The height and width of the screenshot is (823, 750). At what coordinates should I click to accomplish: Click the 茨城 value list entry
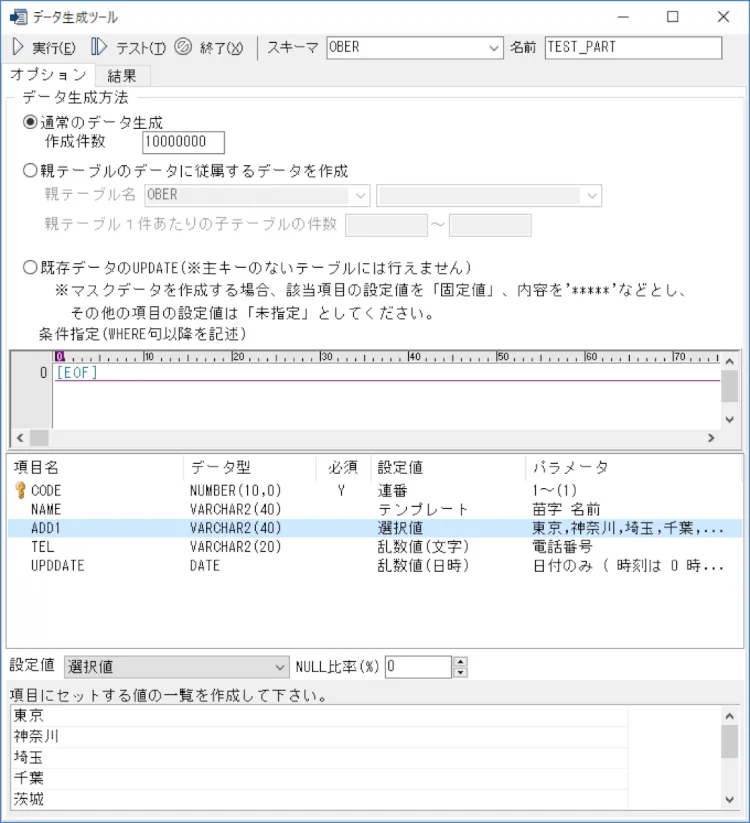tap(320, 799)
